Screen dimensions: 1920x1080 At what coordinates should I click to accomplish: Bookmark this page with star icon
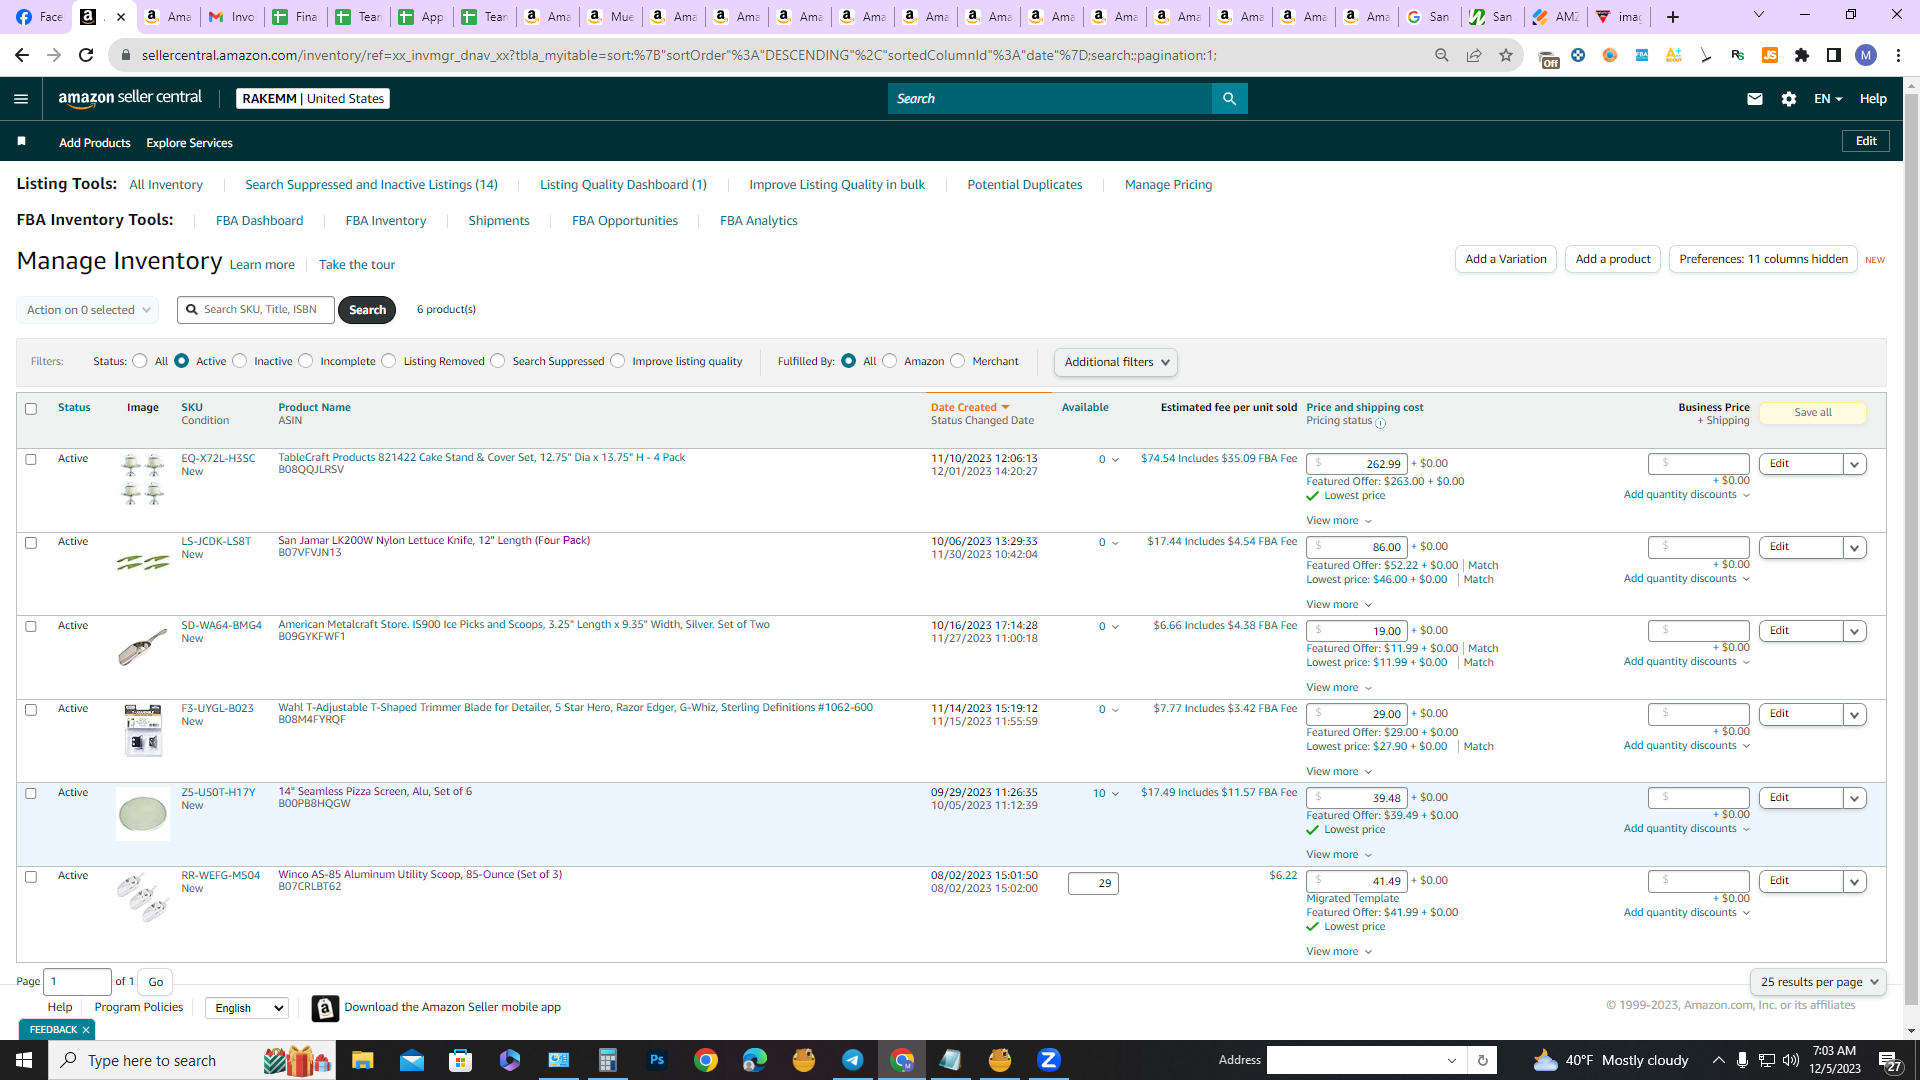click(1506, 55)
